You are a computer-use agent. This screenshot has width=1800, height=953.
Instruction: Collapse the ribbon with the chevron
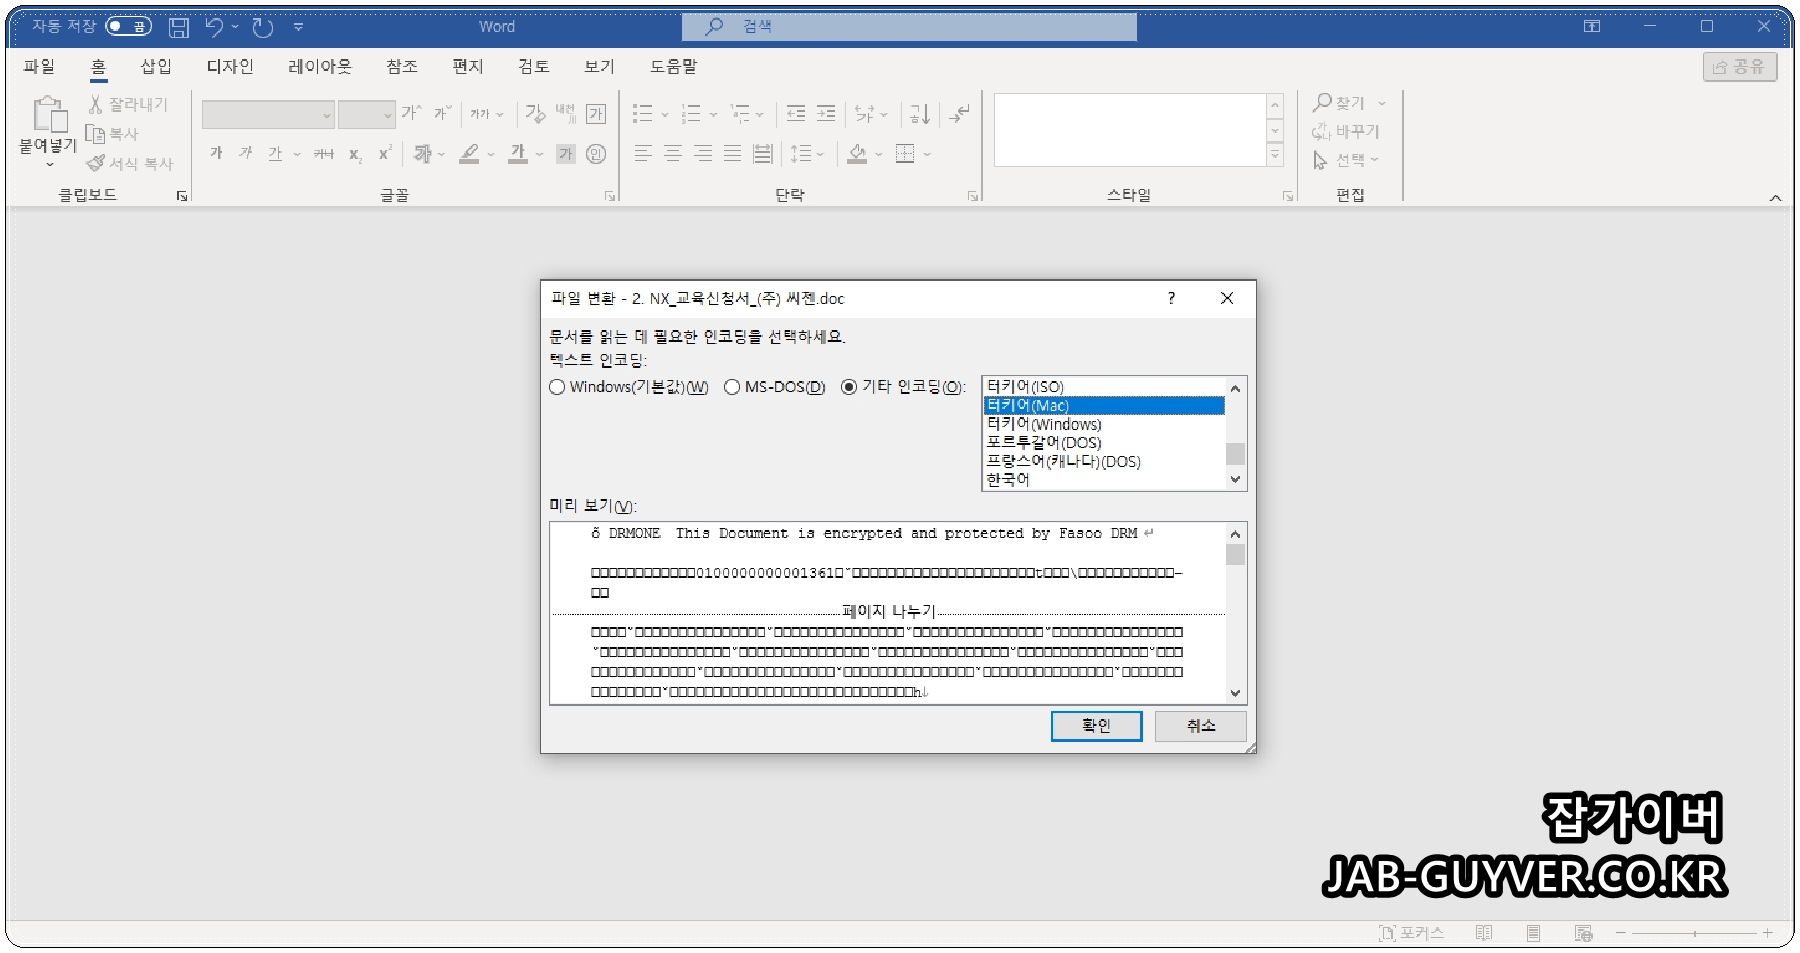click(1776, 198)
